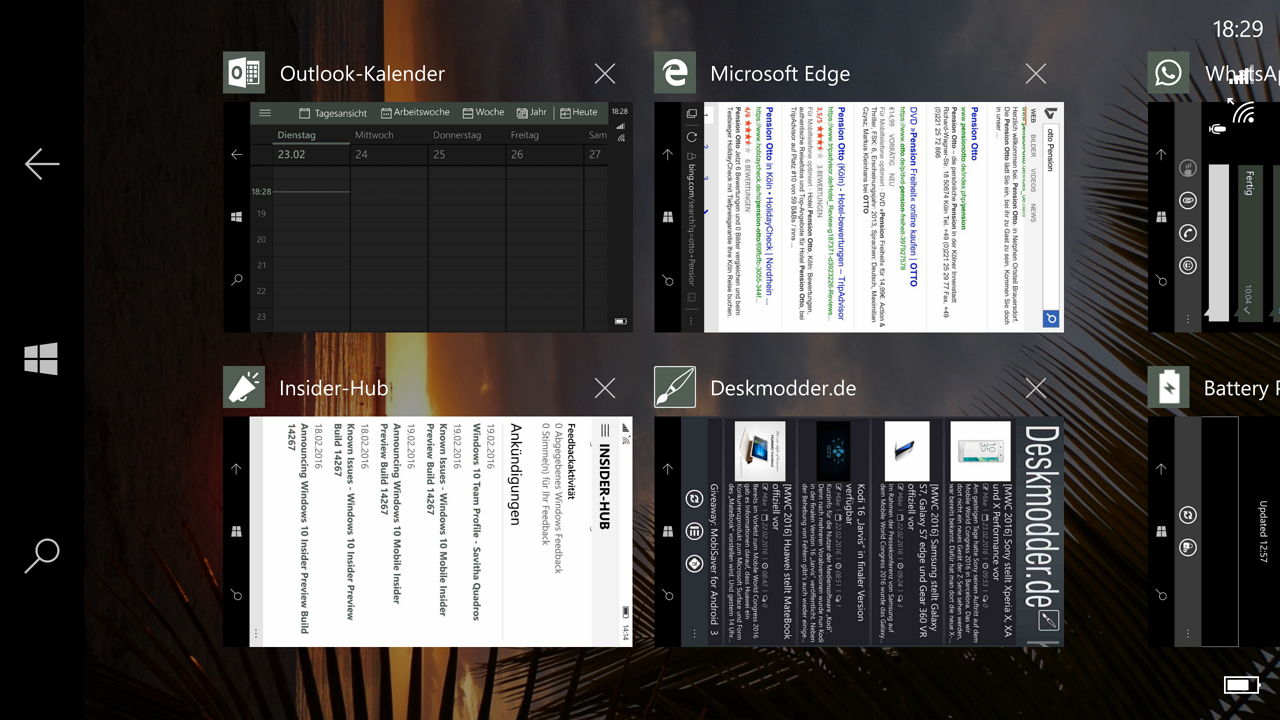Switch to the Deskmodder.de thumbnail

859,531
